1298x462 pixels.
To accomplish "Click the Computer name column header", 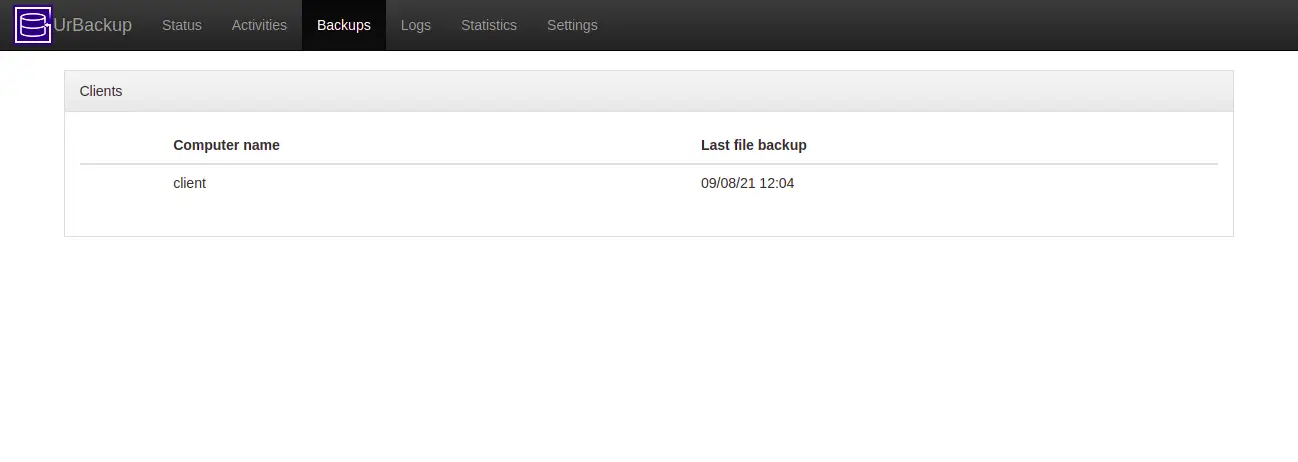I will coord(226,145).
